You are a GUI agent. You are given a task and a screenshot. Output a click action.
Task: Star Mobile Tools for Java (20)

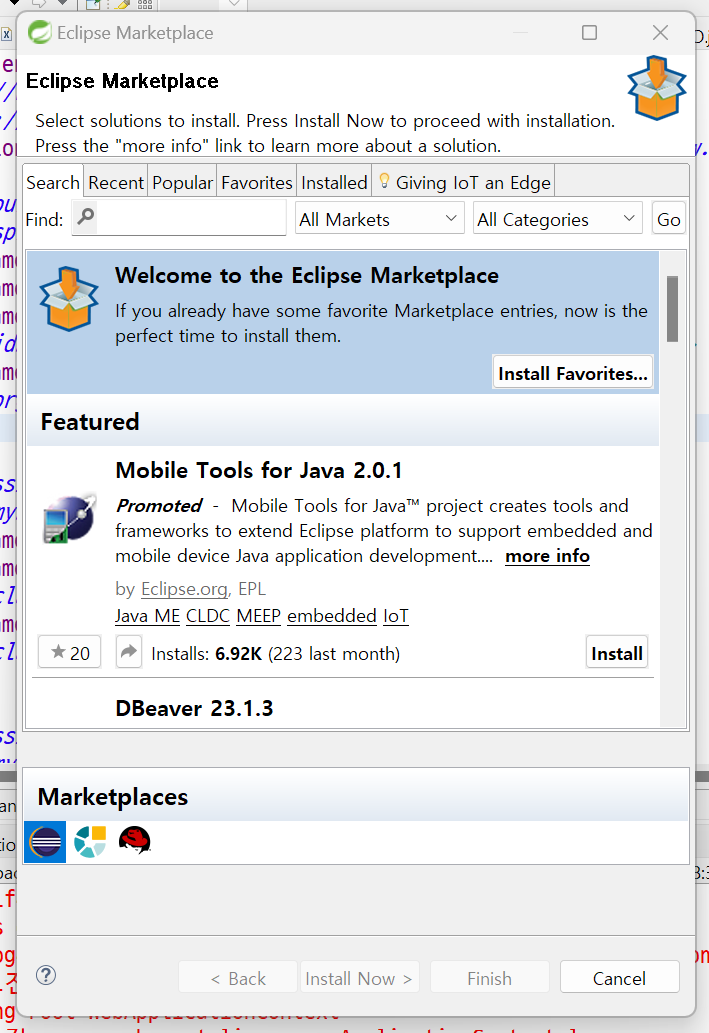pos(69,652)
